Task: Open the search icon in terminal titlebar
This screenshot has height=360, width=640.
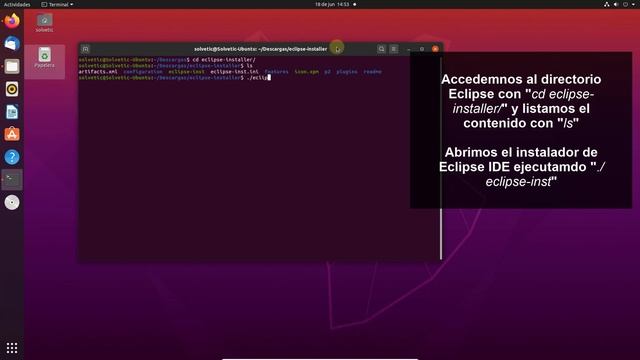Action: point(381,49)
